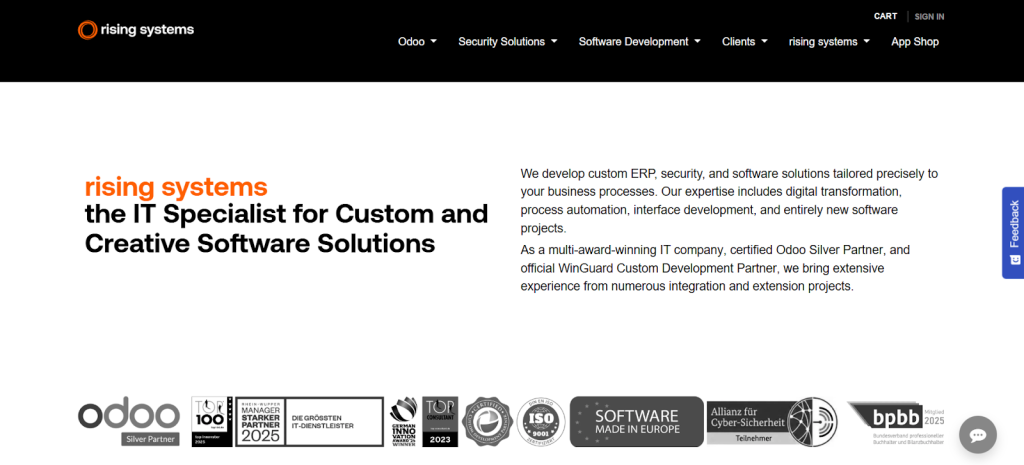Open the live chat bubble
Image resolution: width=1024 pixels, height=465 pixels.
978,435
